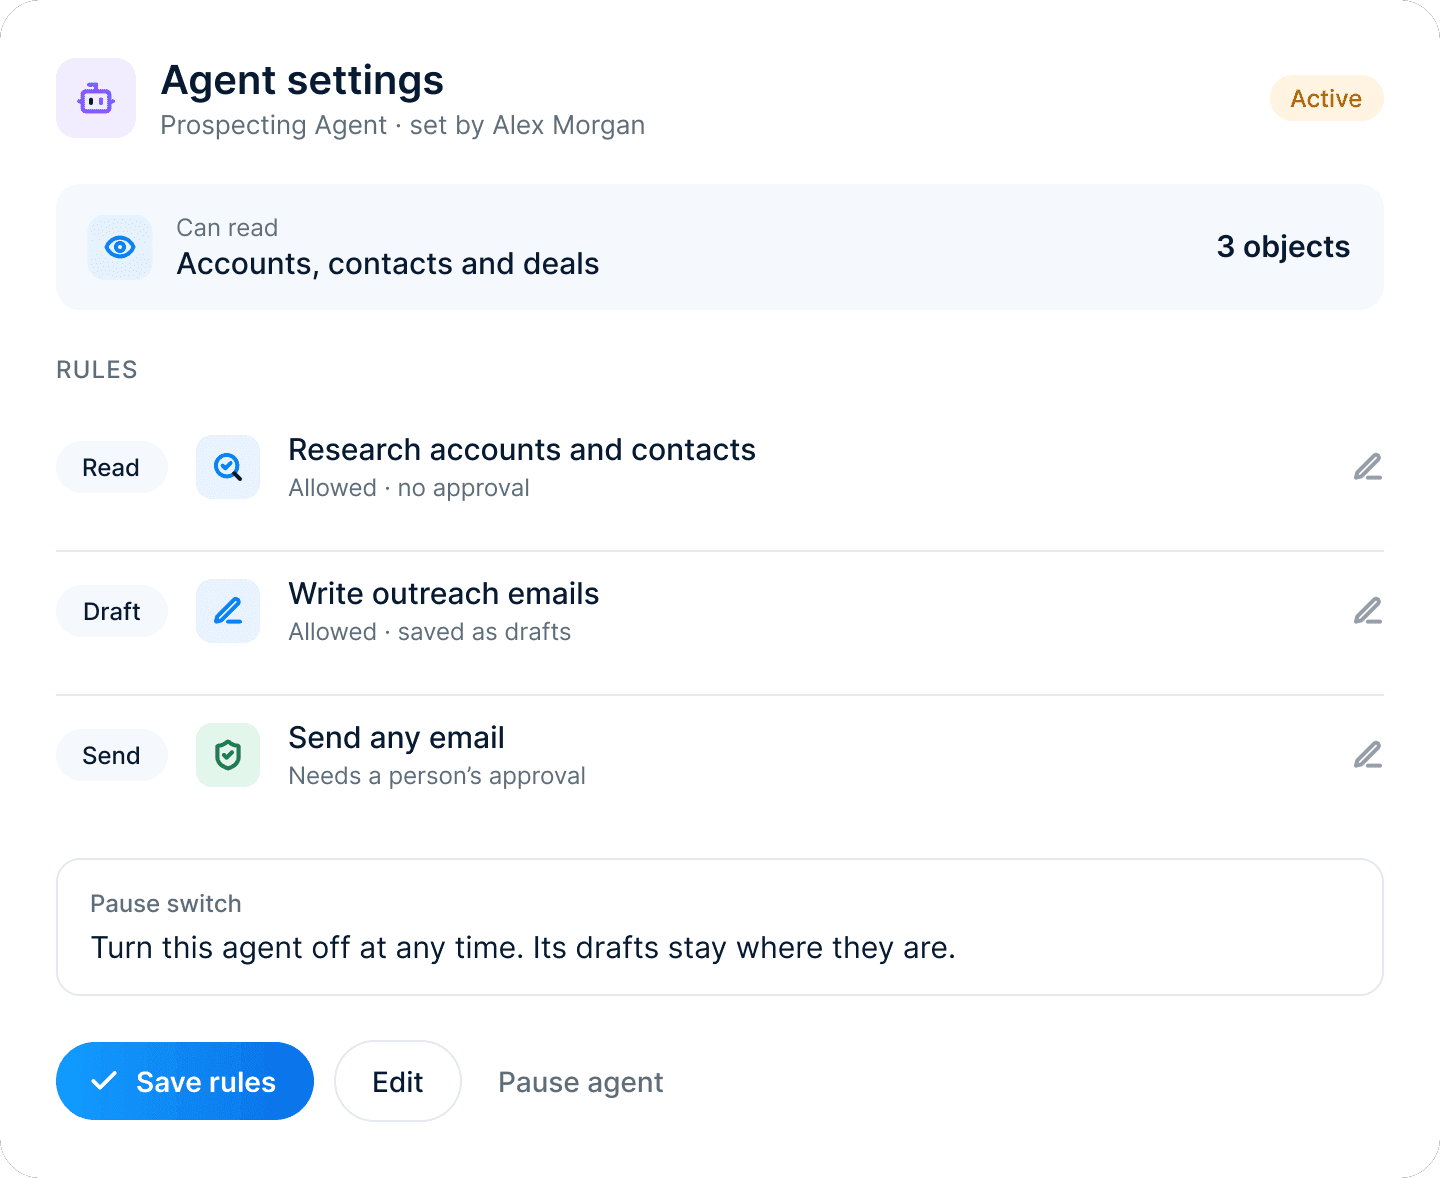This screenshot has width=1440, height=1178.
Task: Click the Save rules button
Action: (x=185, y=1081)
